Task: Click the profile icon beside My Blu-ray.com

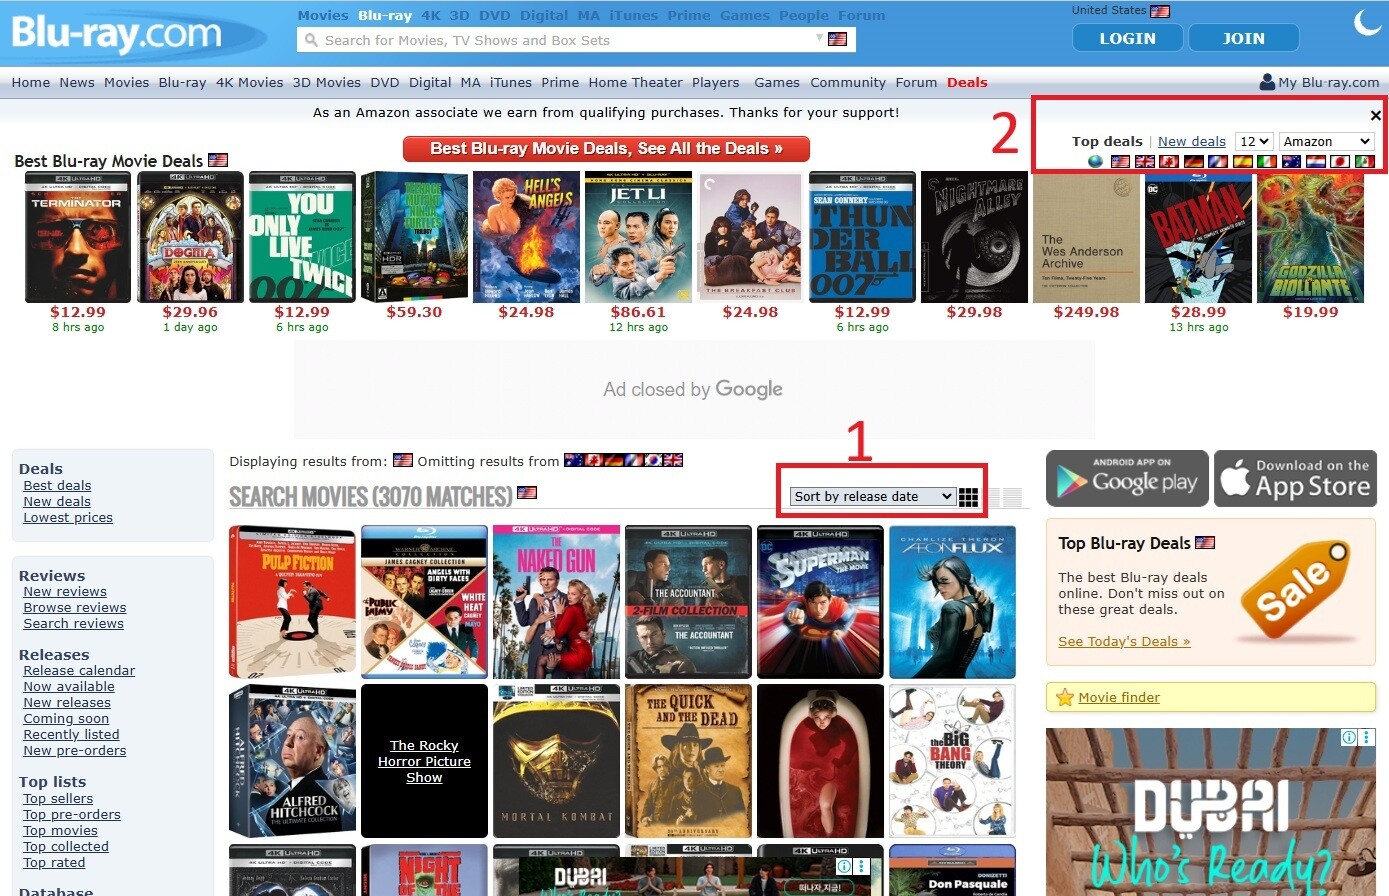Action: tap(1267, 82)
